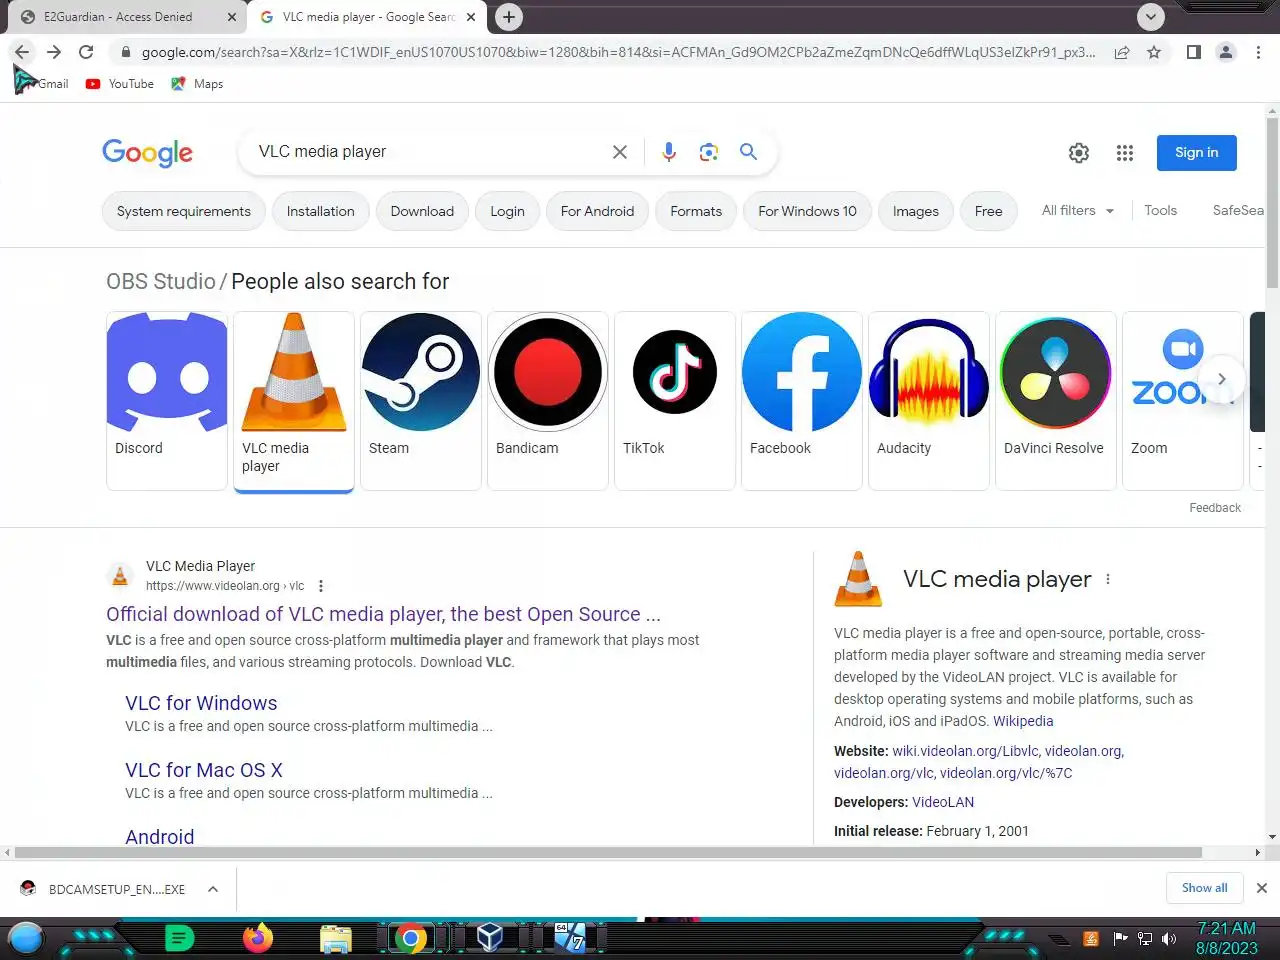This screenshot has height=960, width=1280.
Task: Filter by For Windows 10 chip
Action: (x=807, y=211)
